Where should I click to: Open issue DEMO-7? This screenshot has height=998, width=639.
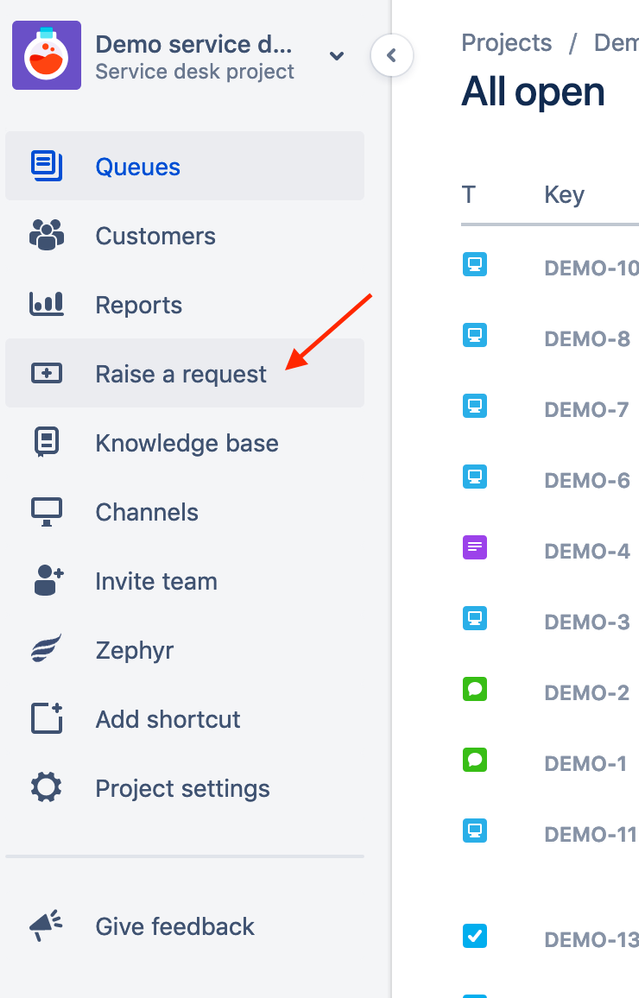pos(586,409)
